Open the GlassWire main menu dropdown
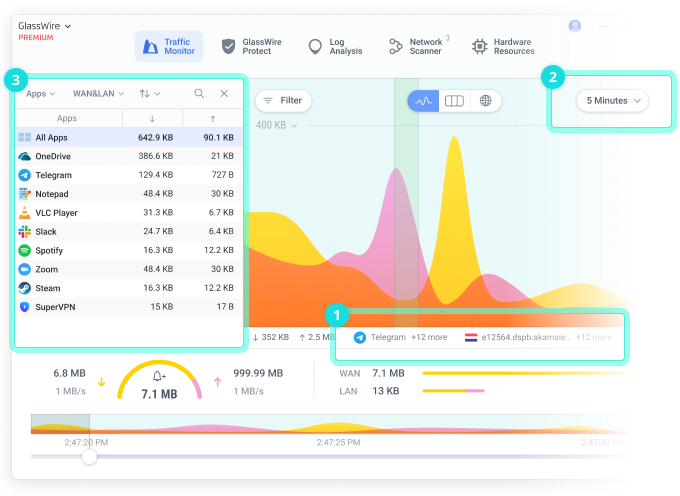 point(44,26)
